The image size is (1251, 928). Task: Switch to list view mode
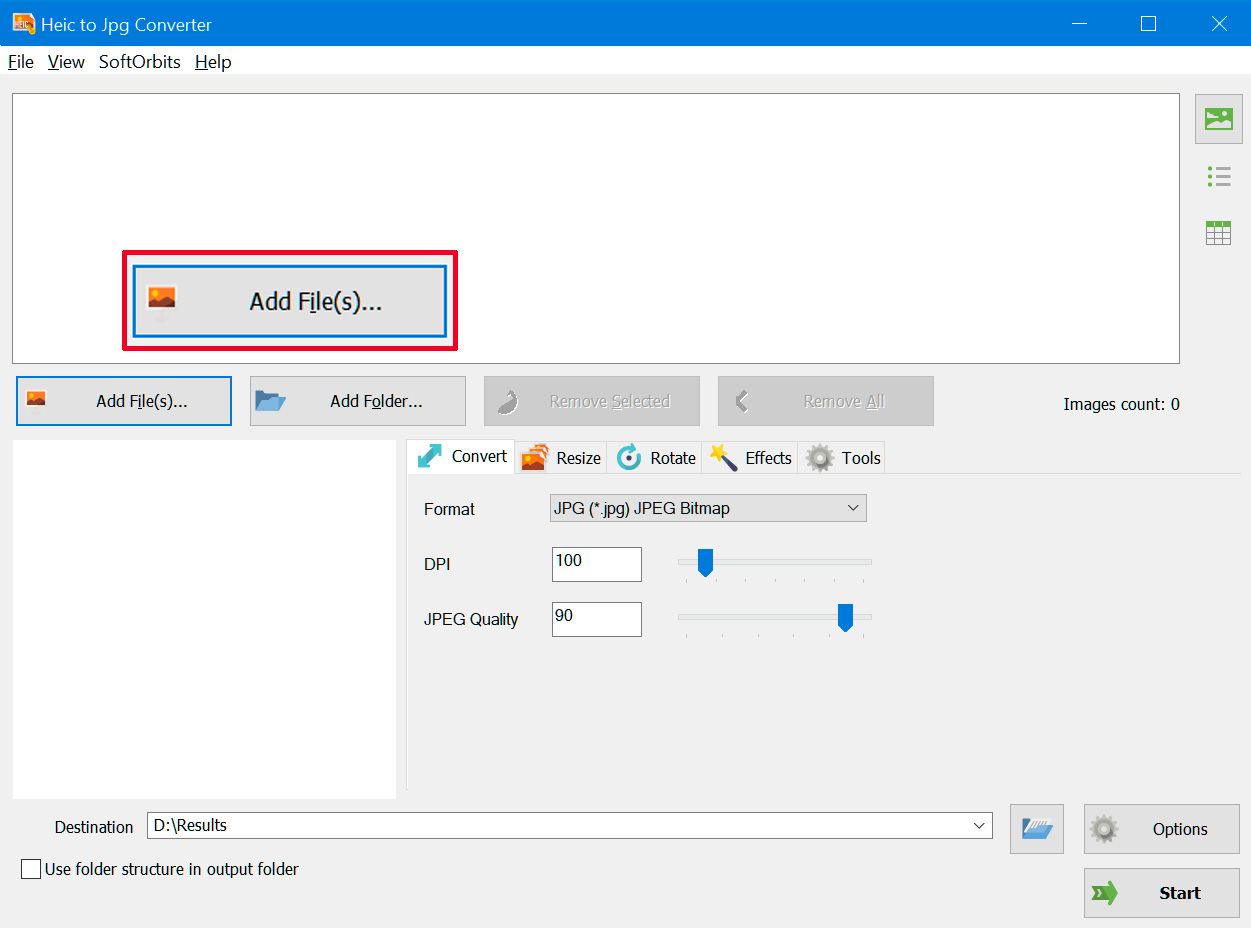pos(1217,175)
